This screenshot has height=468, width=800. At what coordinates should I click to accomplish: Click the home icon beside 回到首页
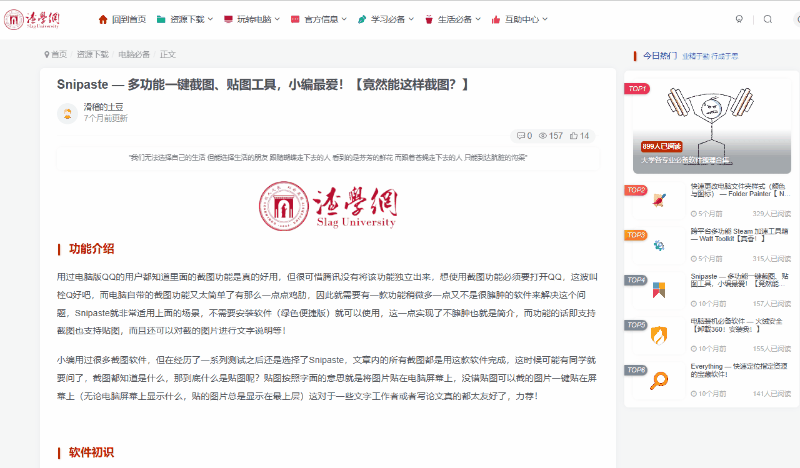pyautogui.click(x=103, y=19)
